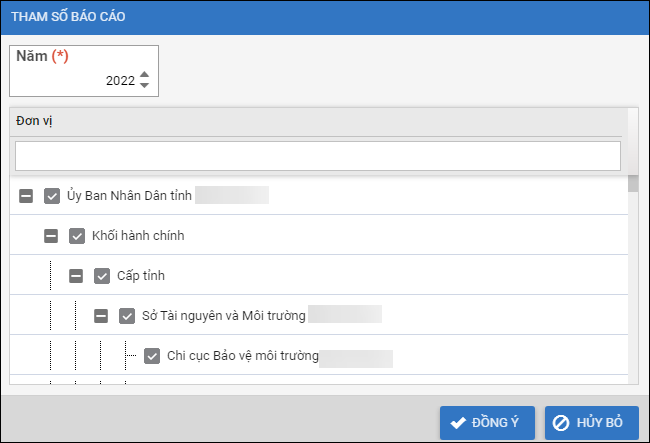This screenshot has height=443, width=650.
Task: Uncheck Sở Tài nguyên và Môi trường checkbox
Action: click(x=127, y=316)
